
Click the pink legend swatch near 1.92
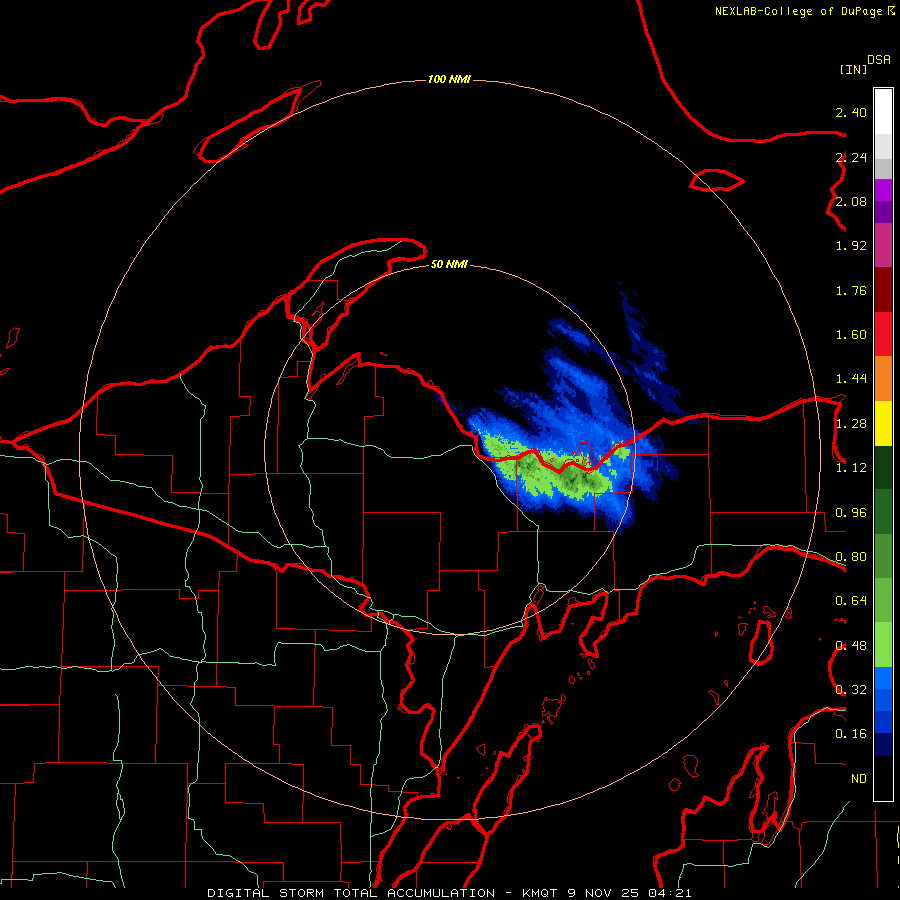pos(883,245)
